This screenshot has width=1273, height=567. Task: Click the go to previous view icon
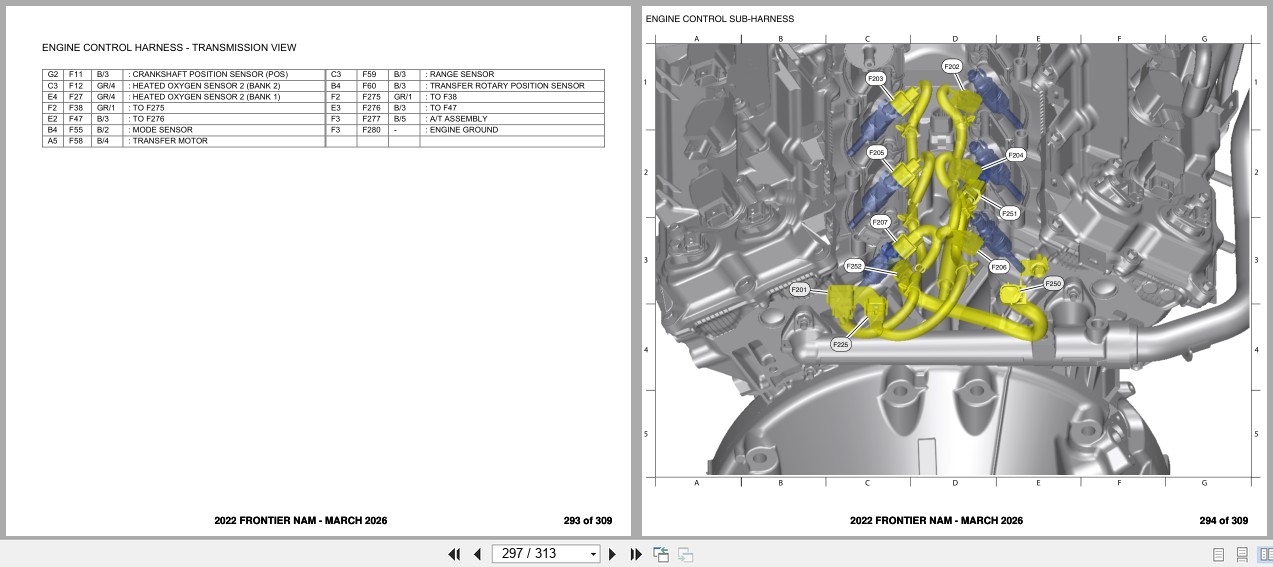click(x=661, y=554)
